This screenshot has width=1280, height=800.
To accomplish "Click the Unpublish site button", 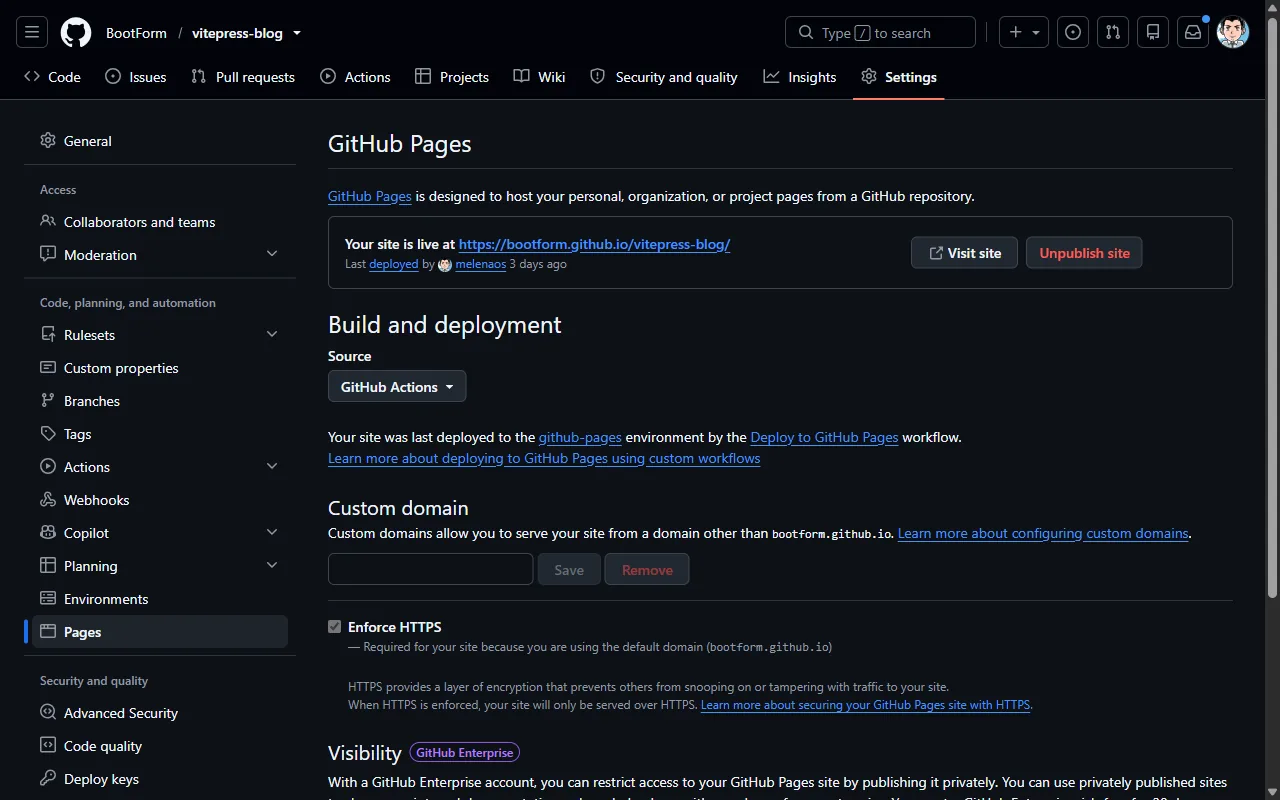I will [1084, 253].
